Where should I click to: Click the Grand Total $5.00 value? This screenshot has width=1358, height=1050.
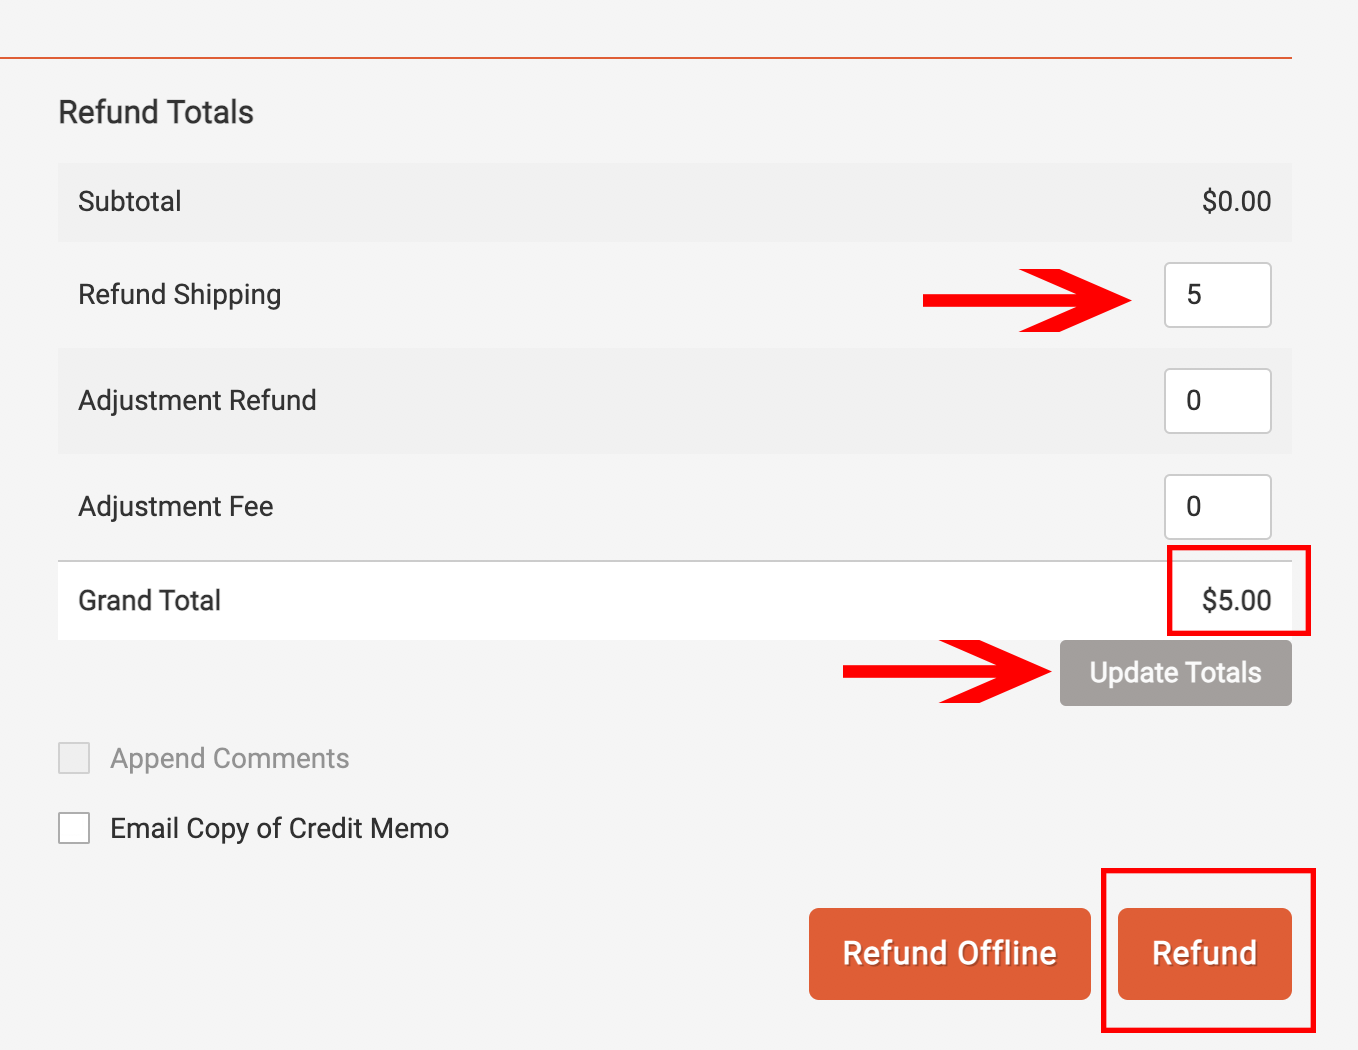pyautogui.click(x=1236, y=600)
